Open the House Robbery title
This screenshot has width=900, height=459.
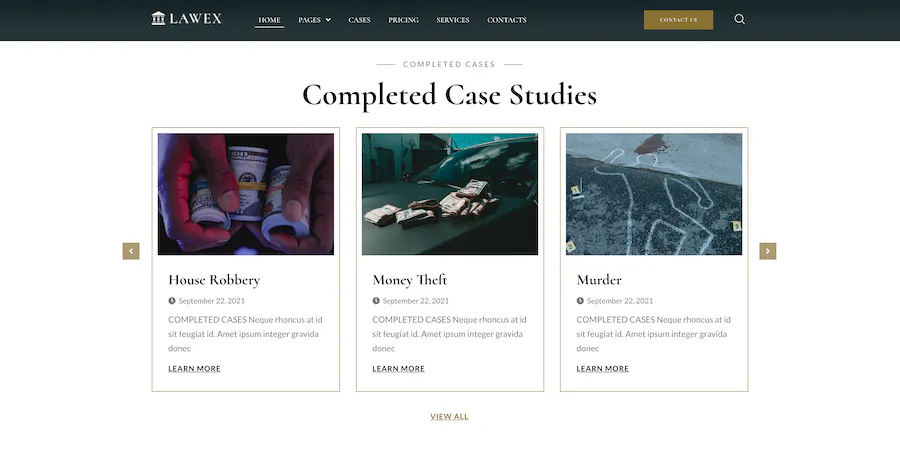click(x=214, y=280)
